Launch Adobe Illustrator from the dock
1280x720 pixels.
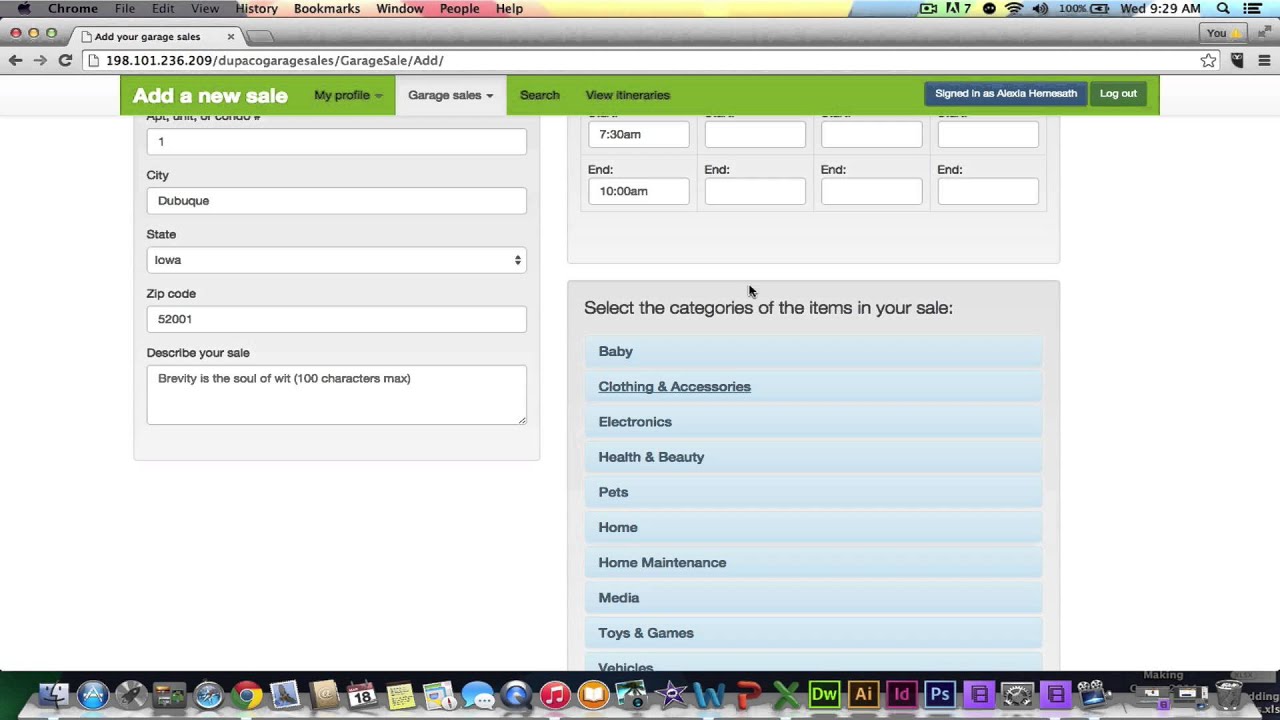pyautogui.click(x=863, y=694)
